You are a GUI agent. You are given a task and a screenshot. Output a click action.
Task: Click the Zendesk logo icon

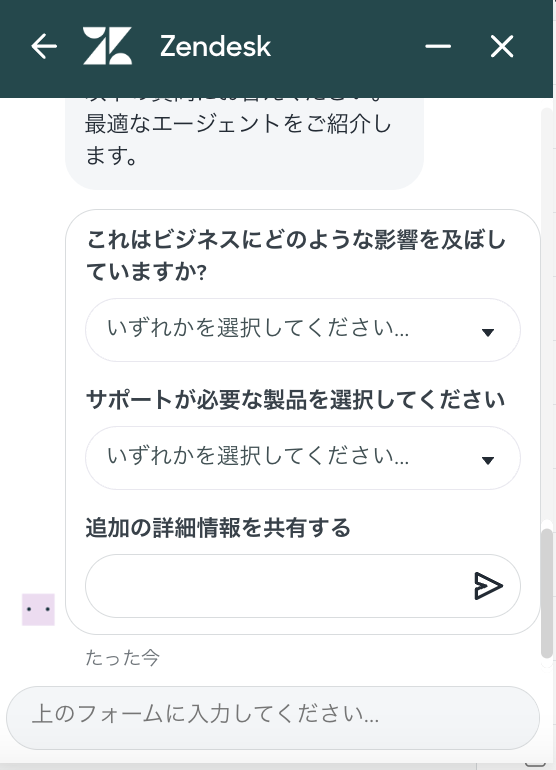pyautogui.click(x=108, y=46)
